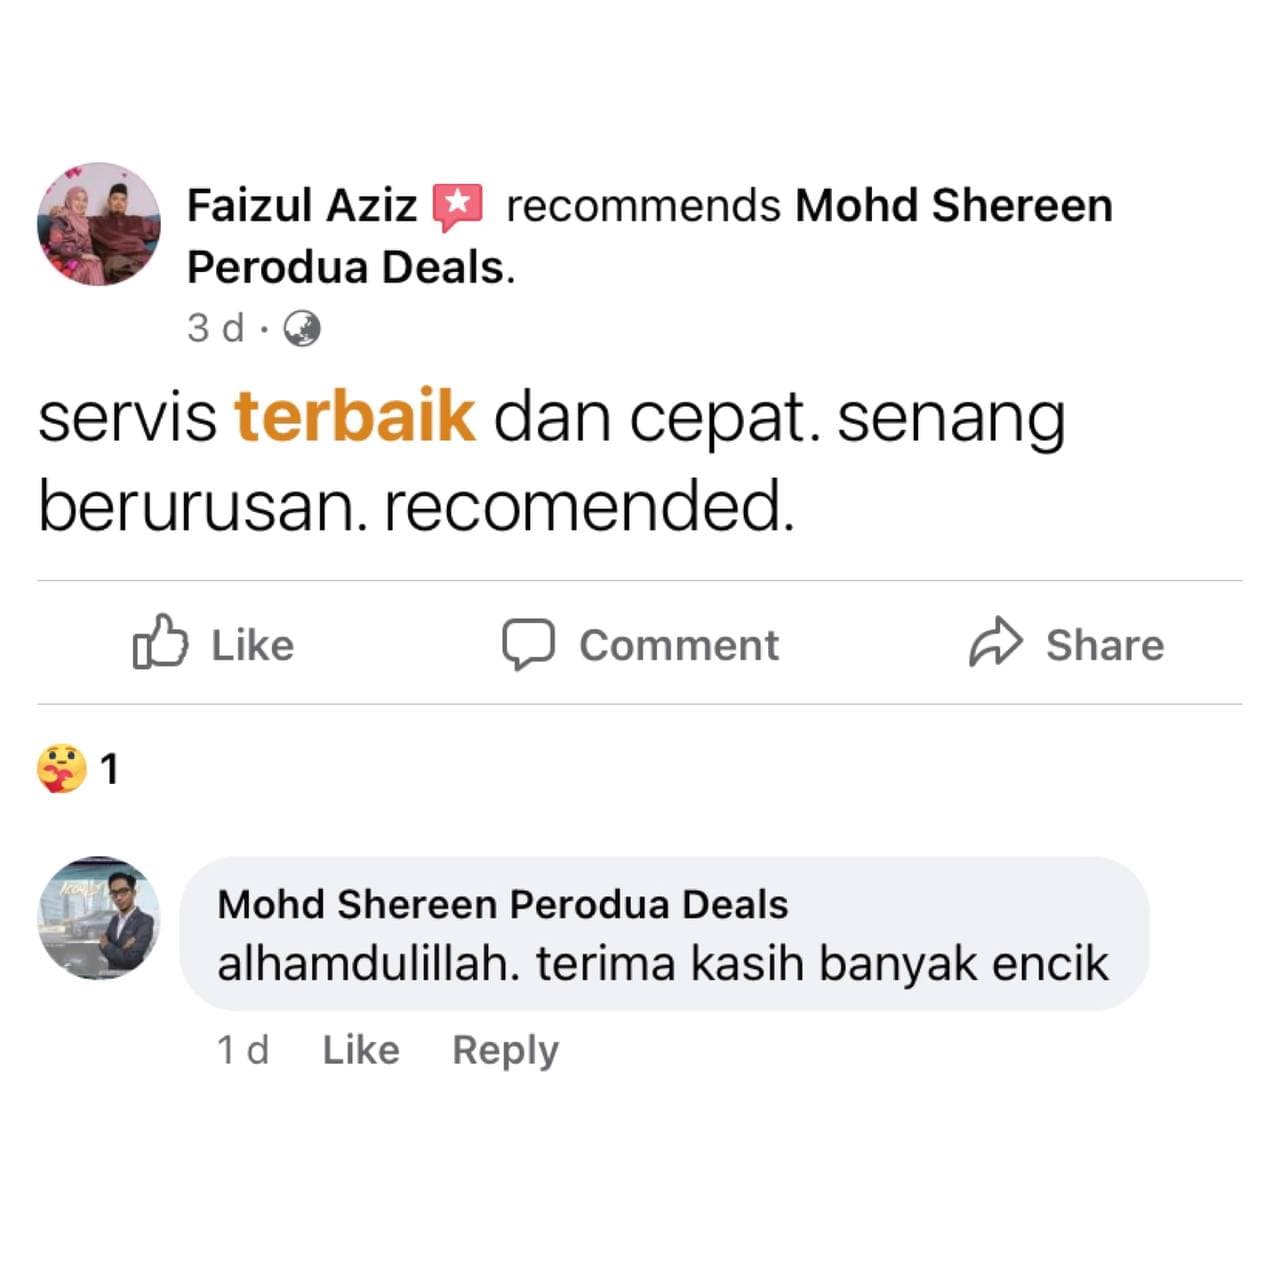Open commenter name Mohd Shereen Perodua Deals

click(x=503, y=904)
